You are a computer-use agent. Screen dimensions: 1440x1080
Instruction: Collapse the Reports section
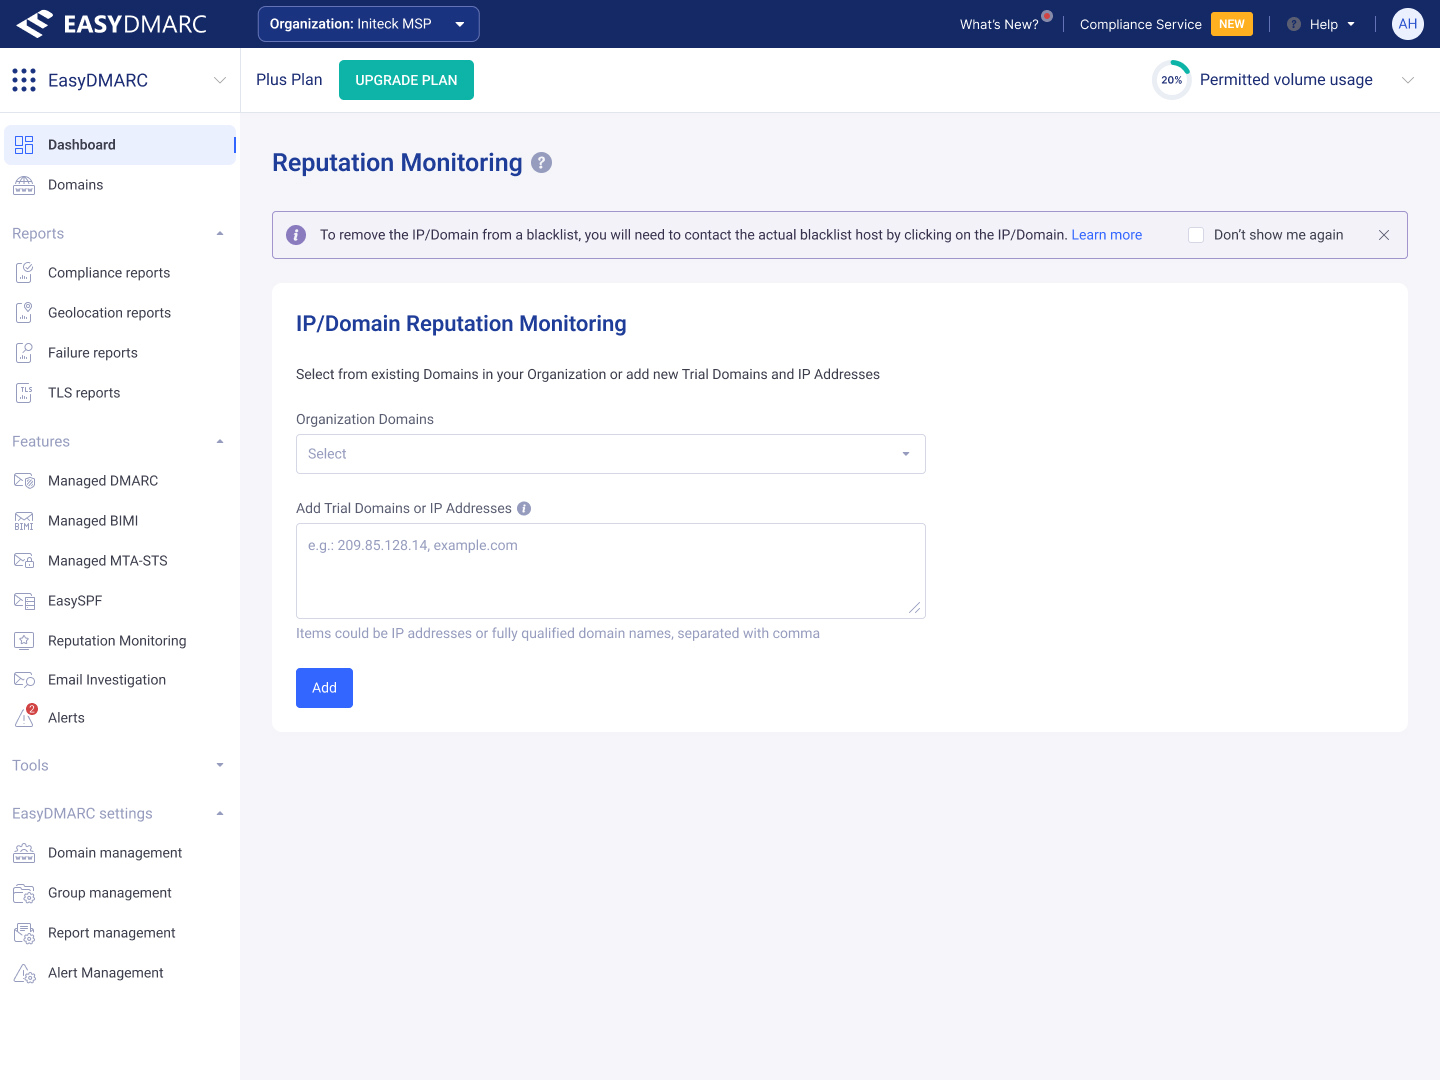[220, 233]
